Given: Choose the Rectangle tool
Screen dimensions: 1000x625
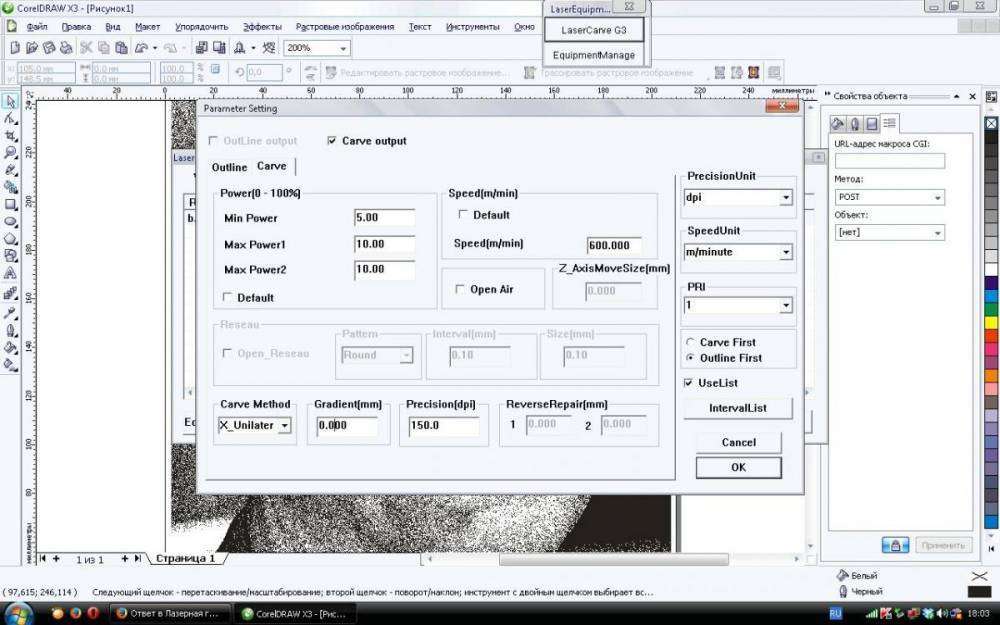Looking at the screenshot, I should click(x=10, y=203).
